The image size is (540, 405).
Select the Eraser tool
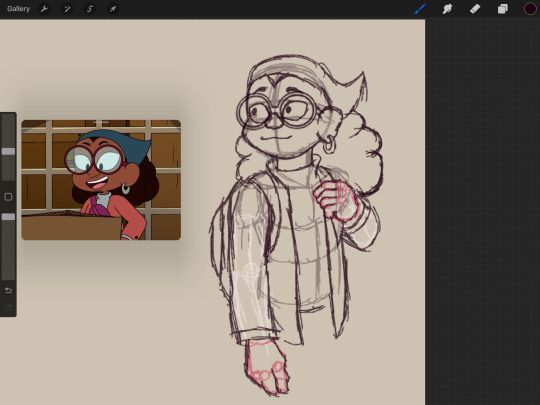point(475,9)
